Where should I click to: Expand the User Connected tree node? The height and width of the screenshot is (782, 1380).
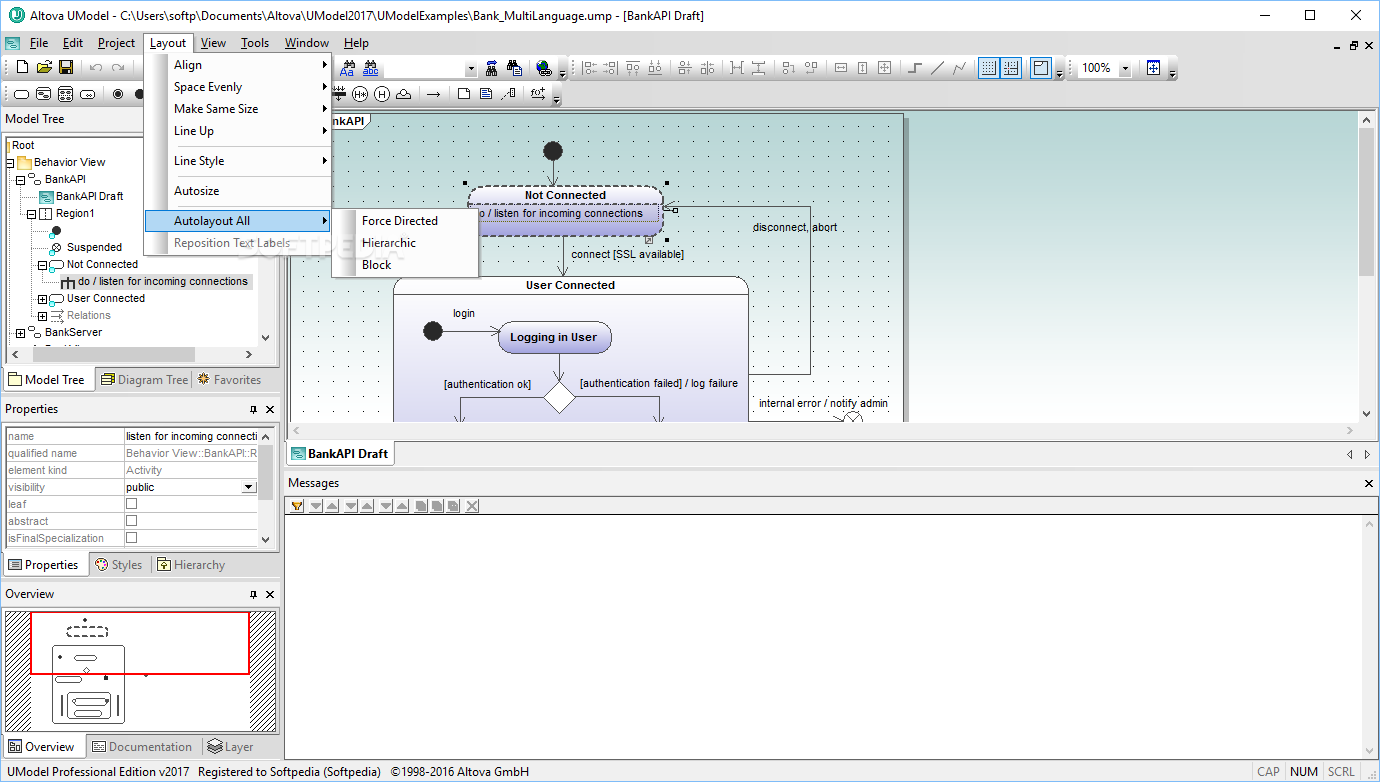[42, 298]
